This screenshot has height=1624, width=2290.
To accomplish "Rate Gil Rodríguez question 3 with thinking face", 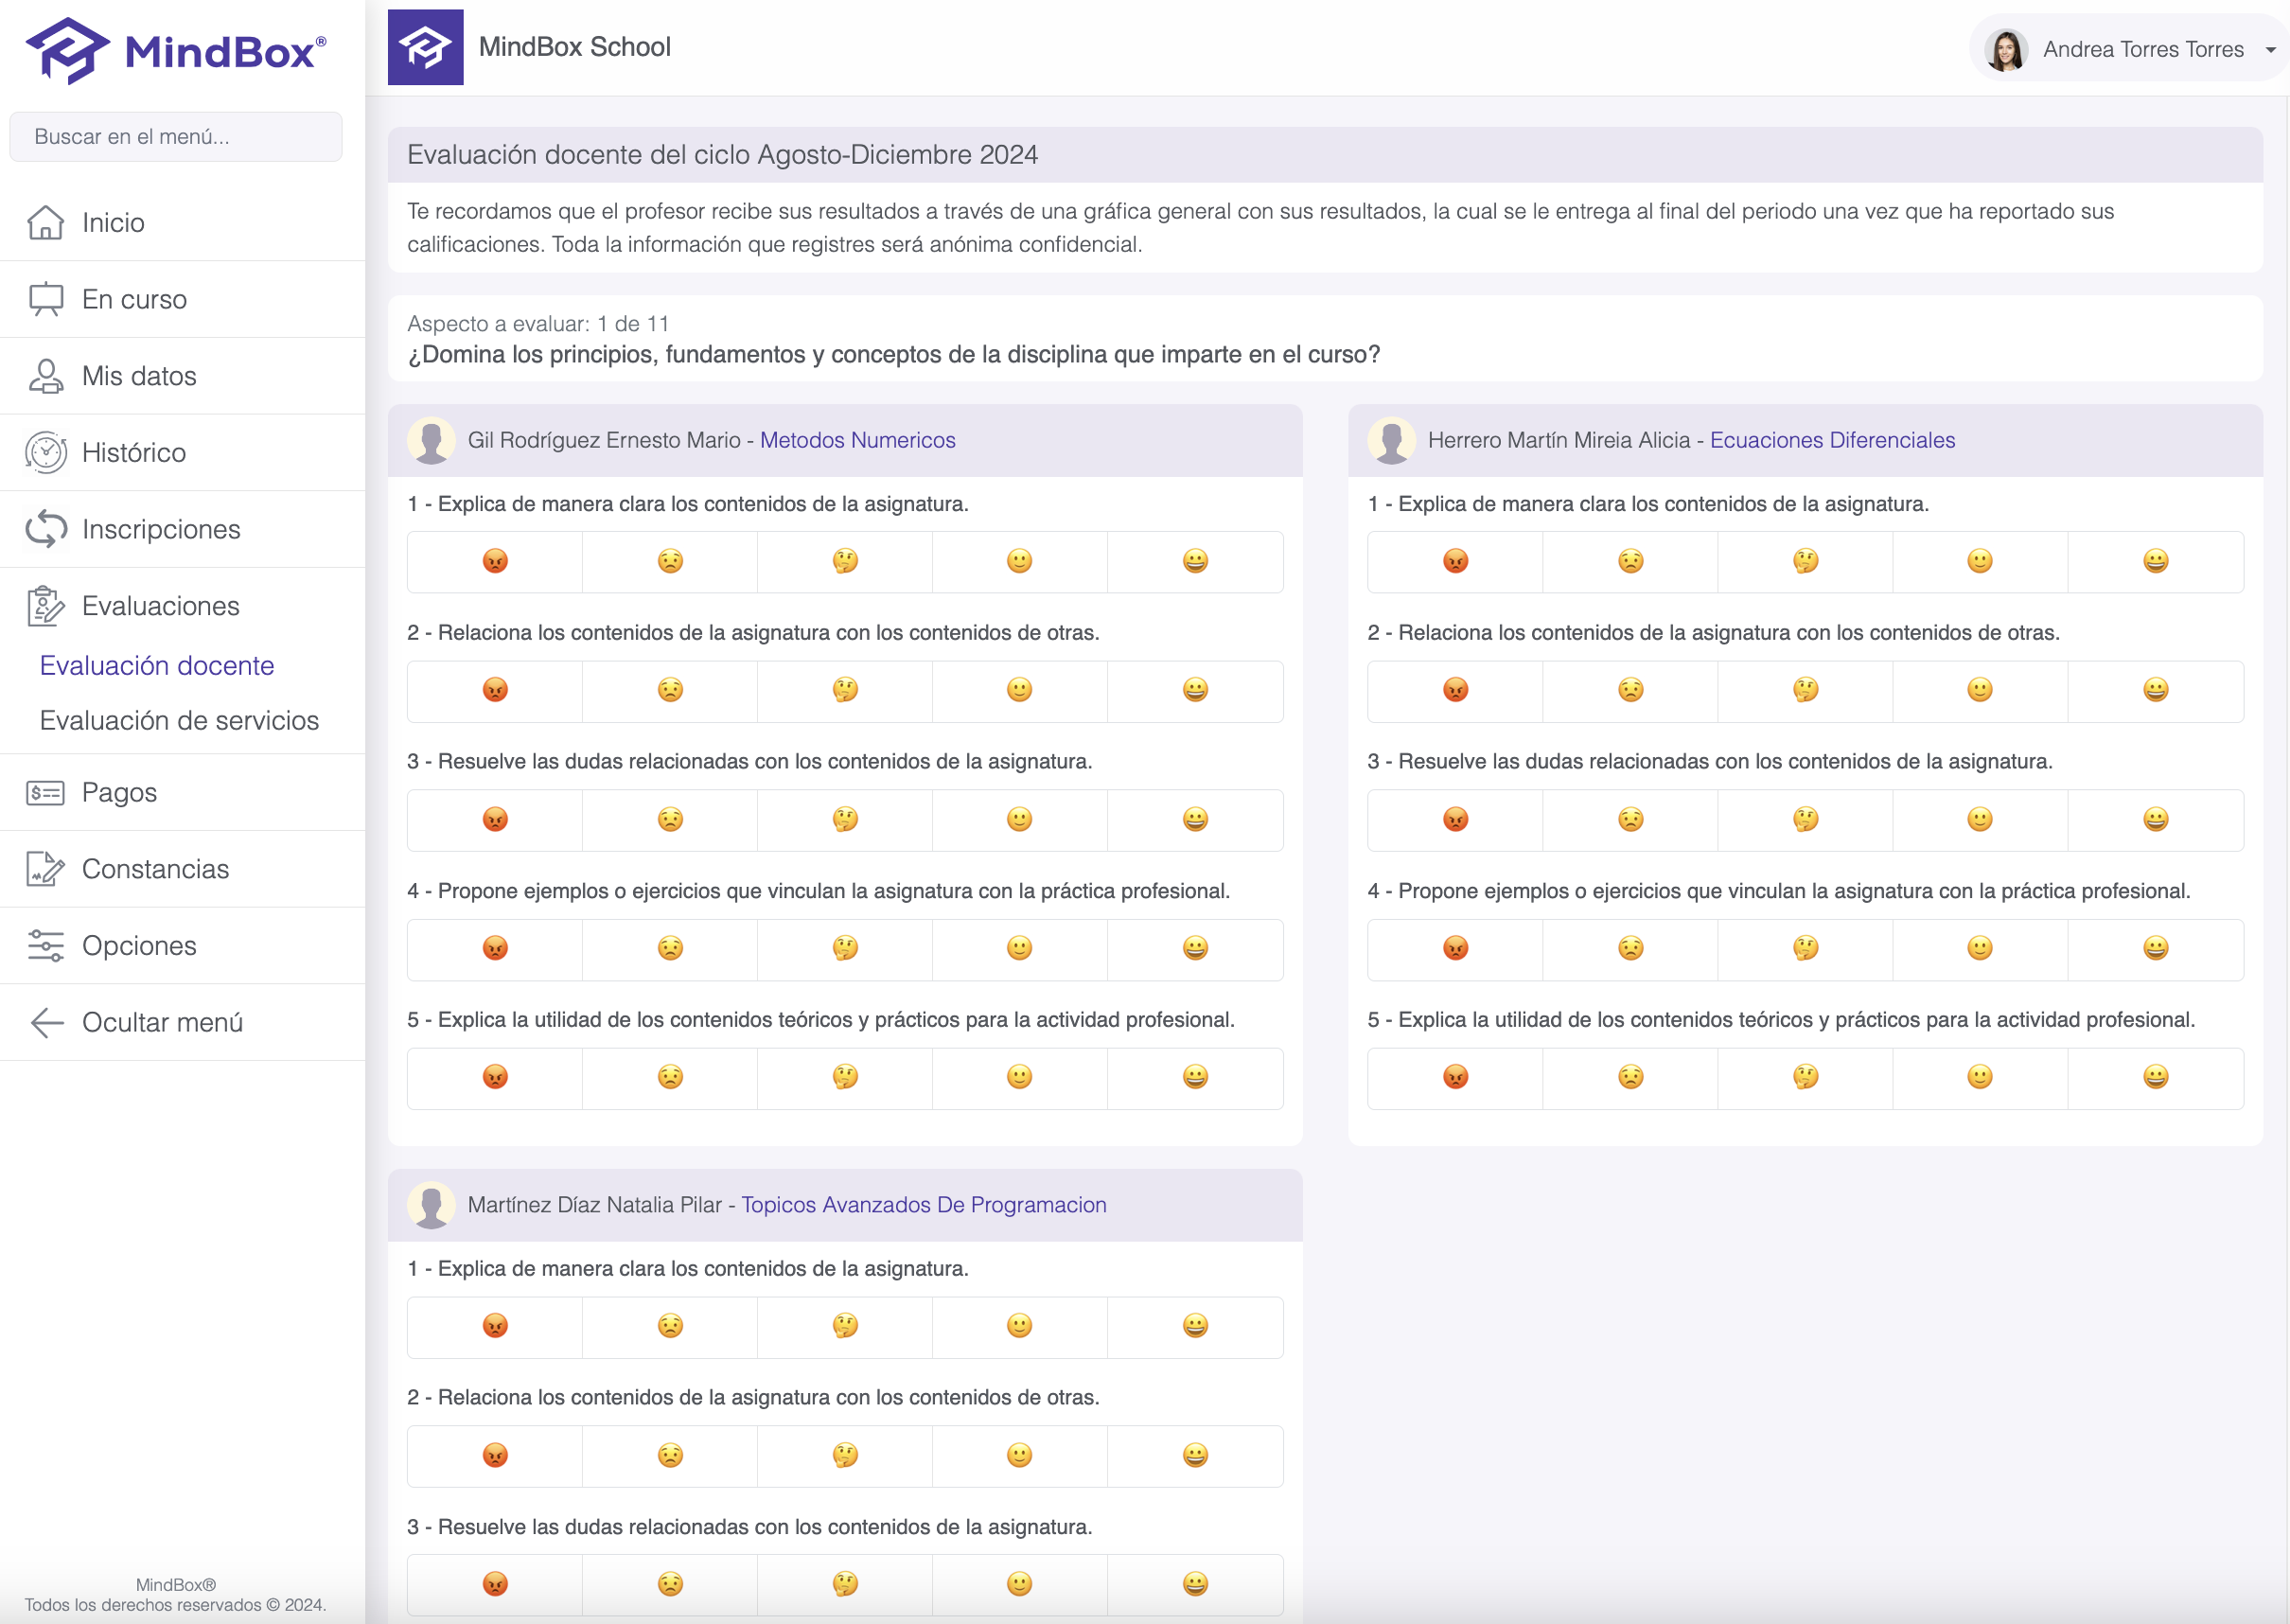I will coord(845,820).
